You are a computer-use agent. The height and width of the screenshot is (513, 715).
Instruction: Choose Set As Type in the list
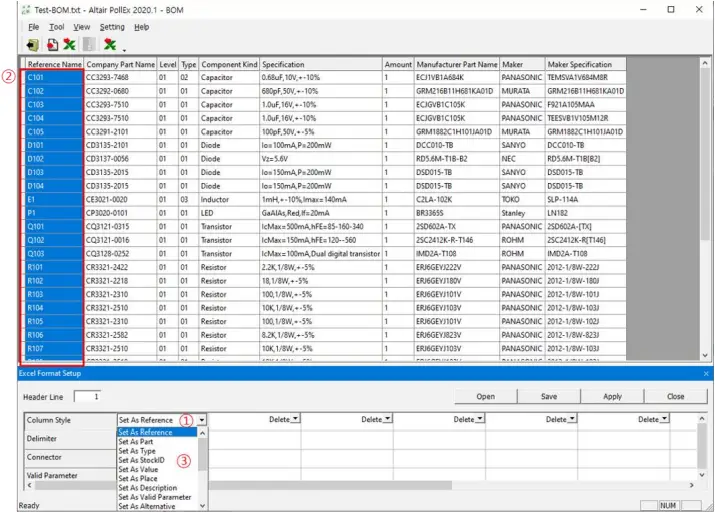[x=157, y=451]
